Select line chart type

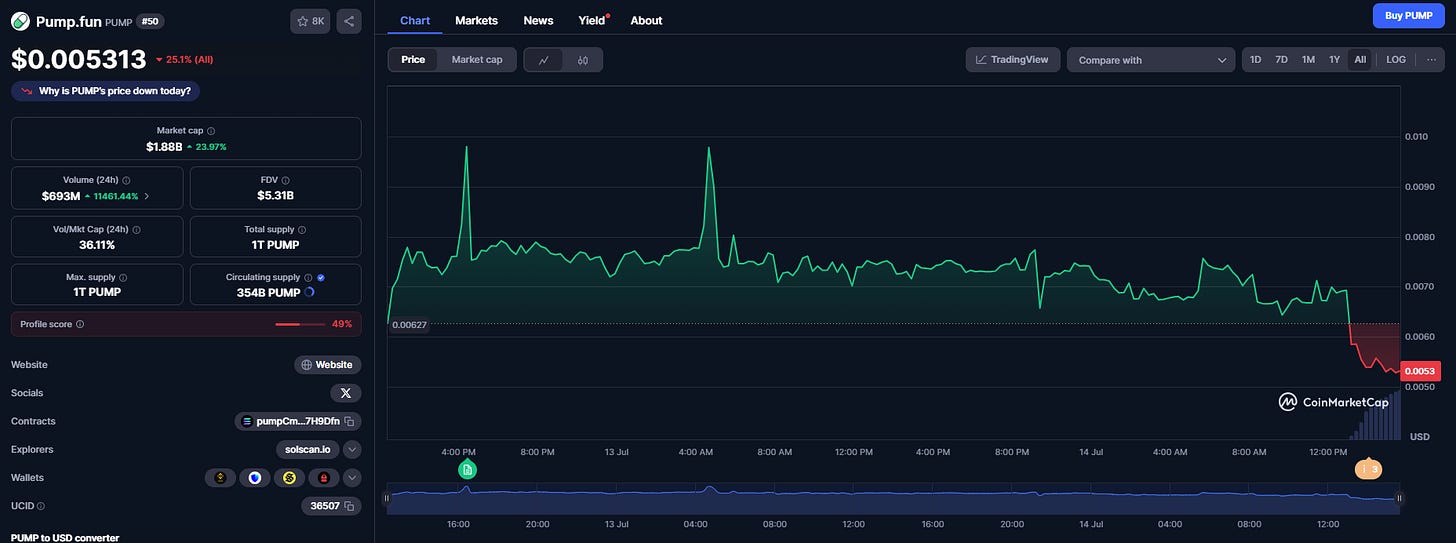(x=544, y=60)
